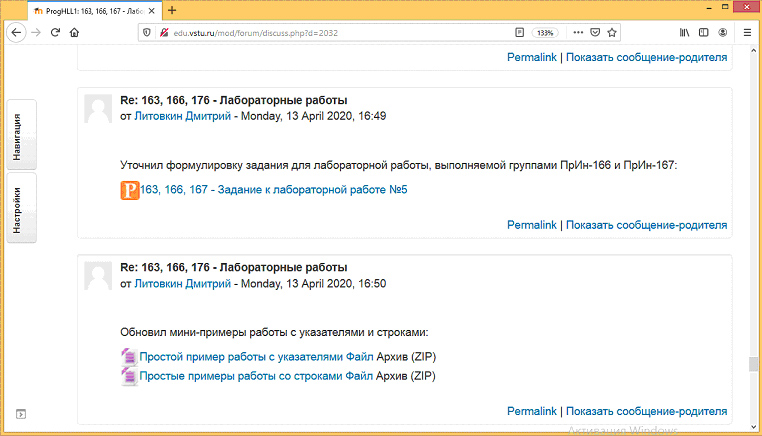
Task: Expand the Навигация side panel
Action: point(21,135)
